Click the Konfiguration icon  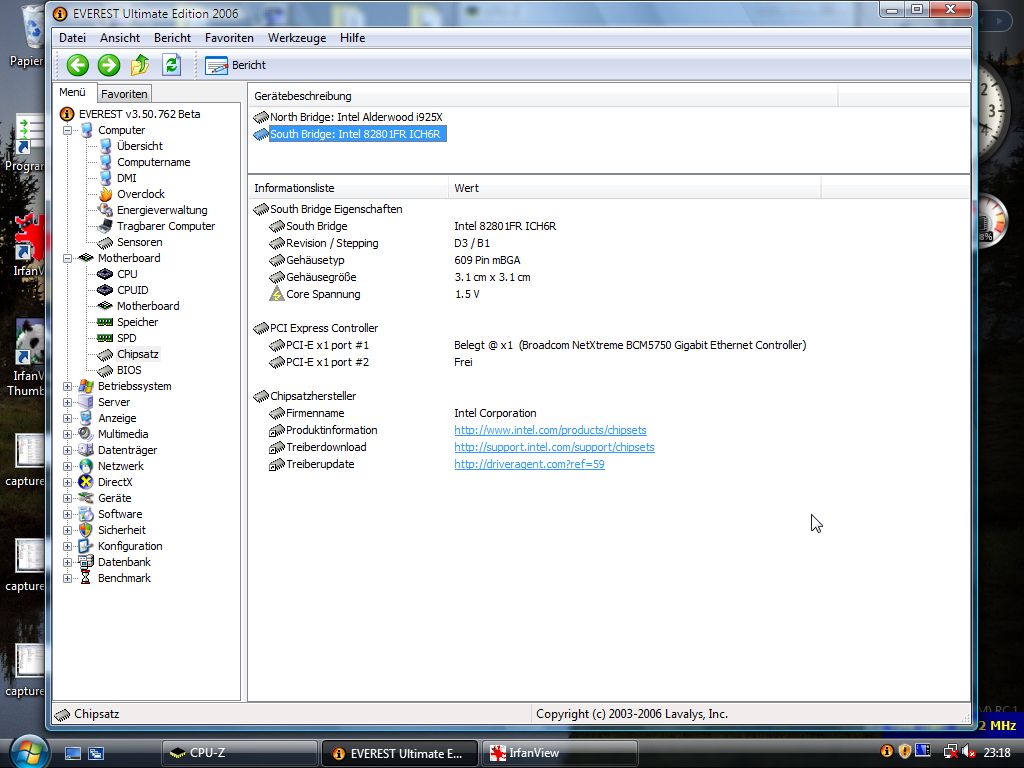click(x=86, y=546)
